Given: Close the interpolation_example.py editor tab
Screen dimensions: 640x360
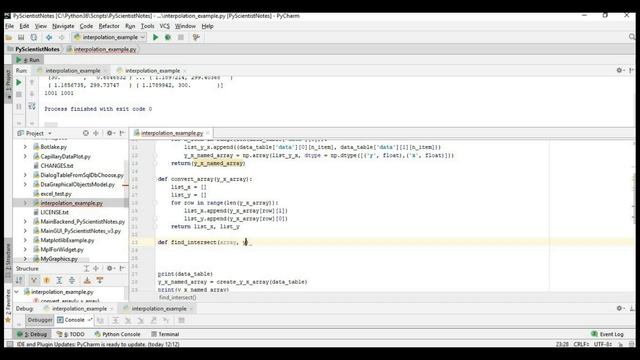Looking at the screenshot, I should tap(208, 133).
